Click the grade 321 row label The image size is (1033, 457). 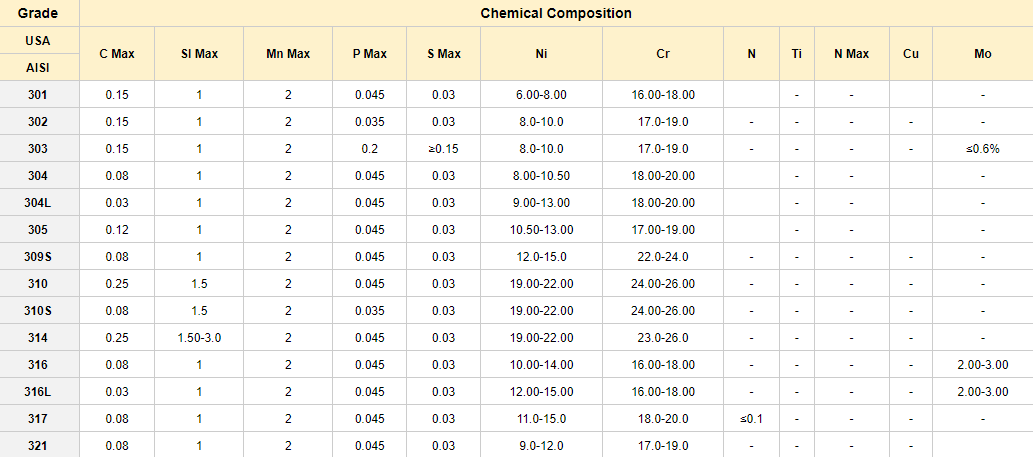[39, 446]
